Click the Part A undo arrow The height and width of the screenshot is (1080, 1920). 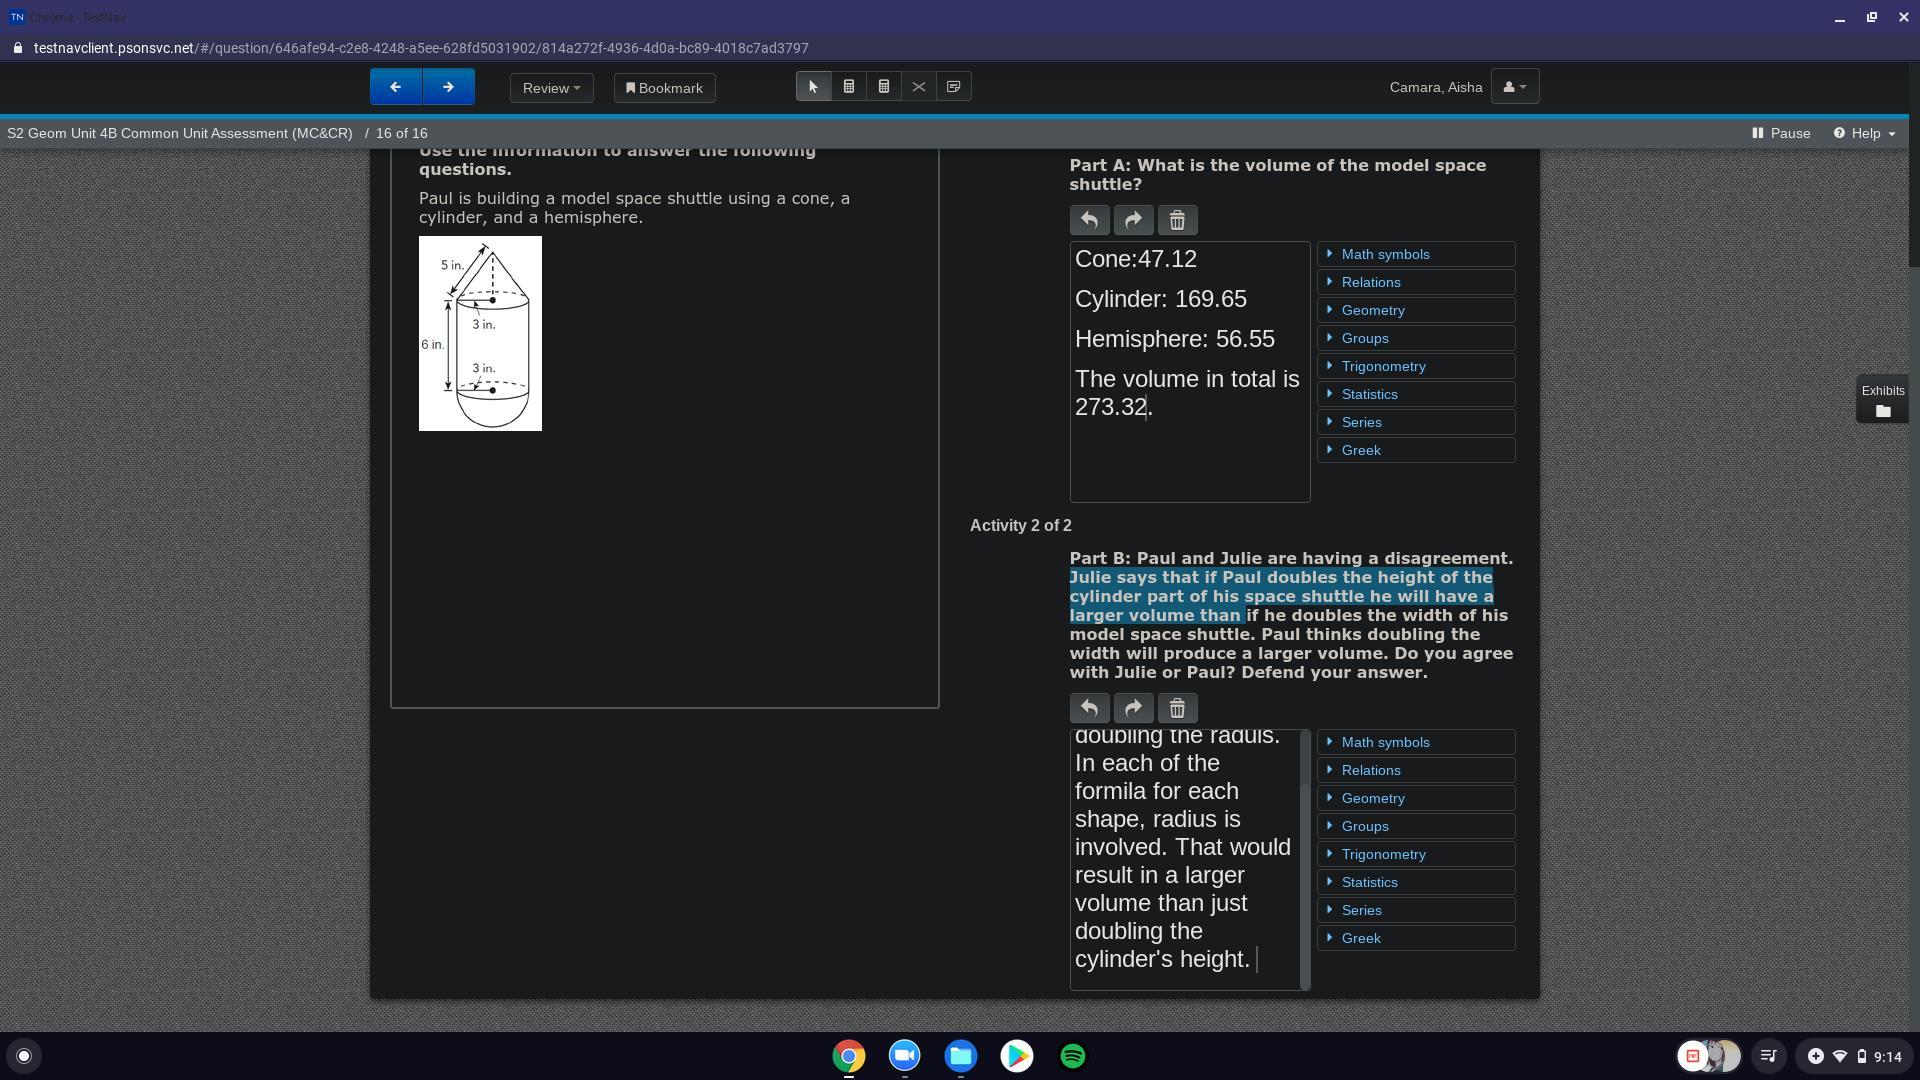click(x=1089, y=220)
